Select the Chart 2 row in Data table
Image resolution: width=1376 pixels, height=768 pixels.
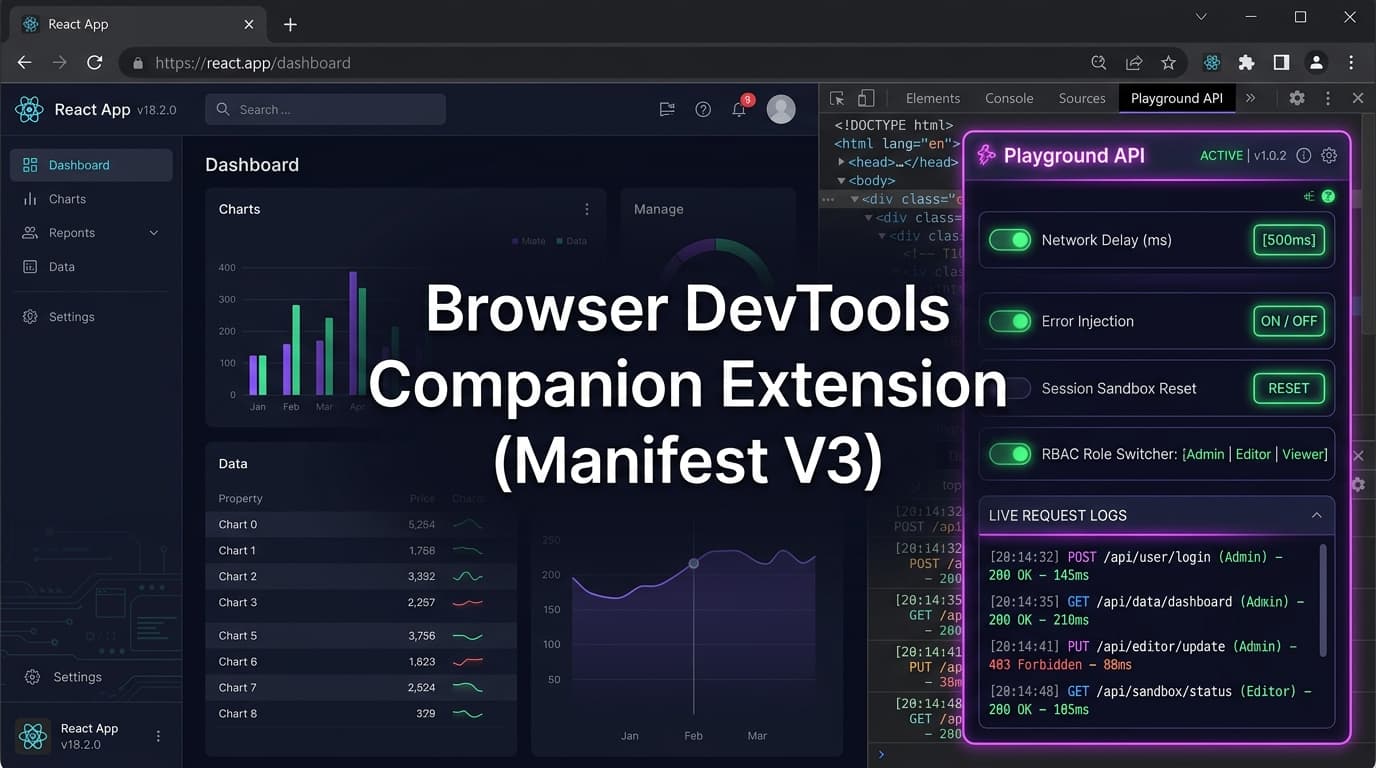[x=361, y=577]
